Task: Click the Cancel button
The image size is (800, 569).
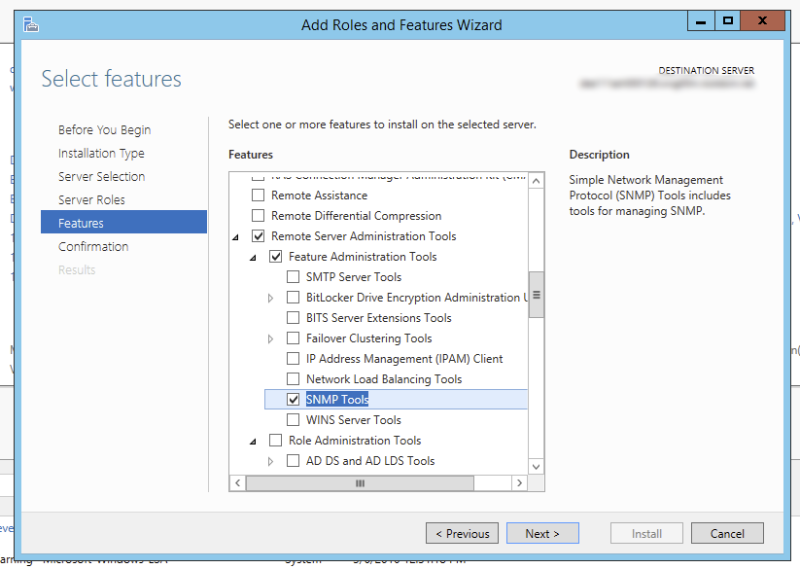Action: tap(726, 533)
